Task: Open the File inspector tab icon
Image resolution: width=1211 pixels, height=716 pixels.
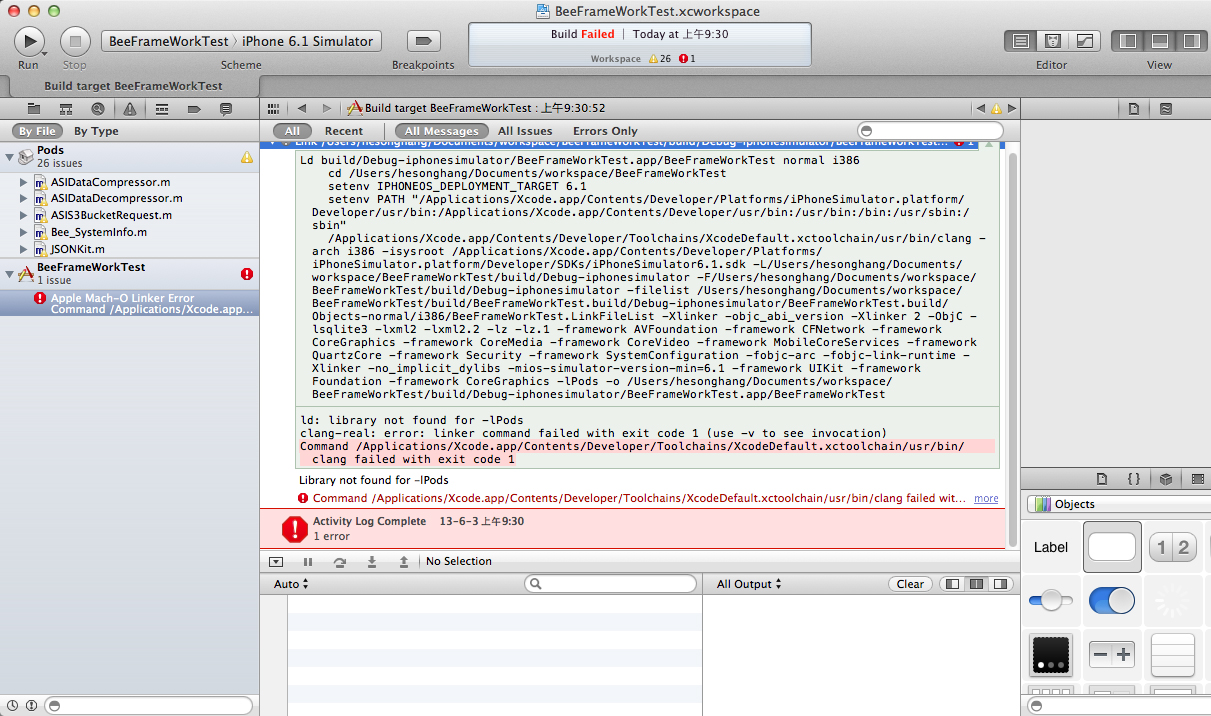Action: click(x=1134, y=108)
